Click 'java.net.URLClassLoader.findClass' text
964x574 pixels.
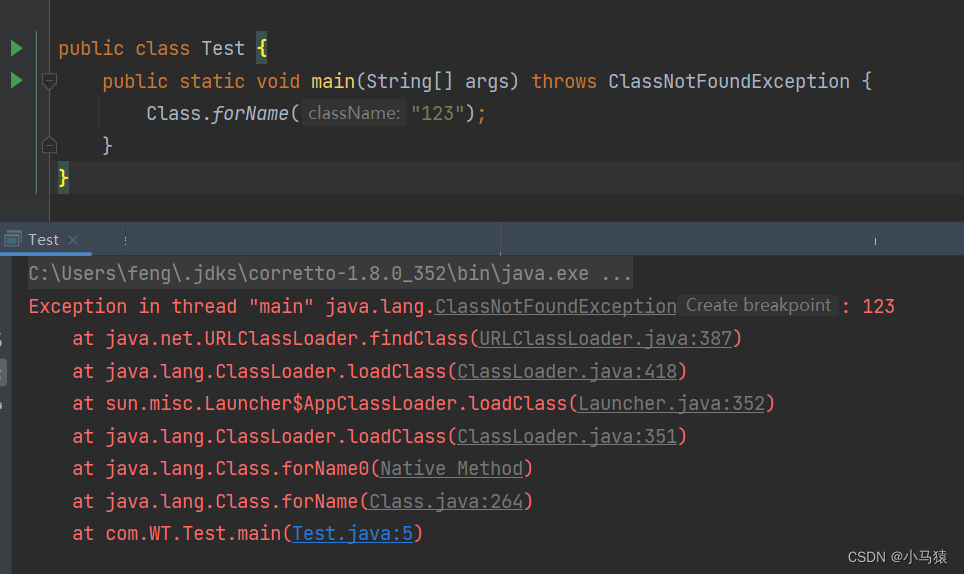coord(286,339)
